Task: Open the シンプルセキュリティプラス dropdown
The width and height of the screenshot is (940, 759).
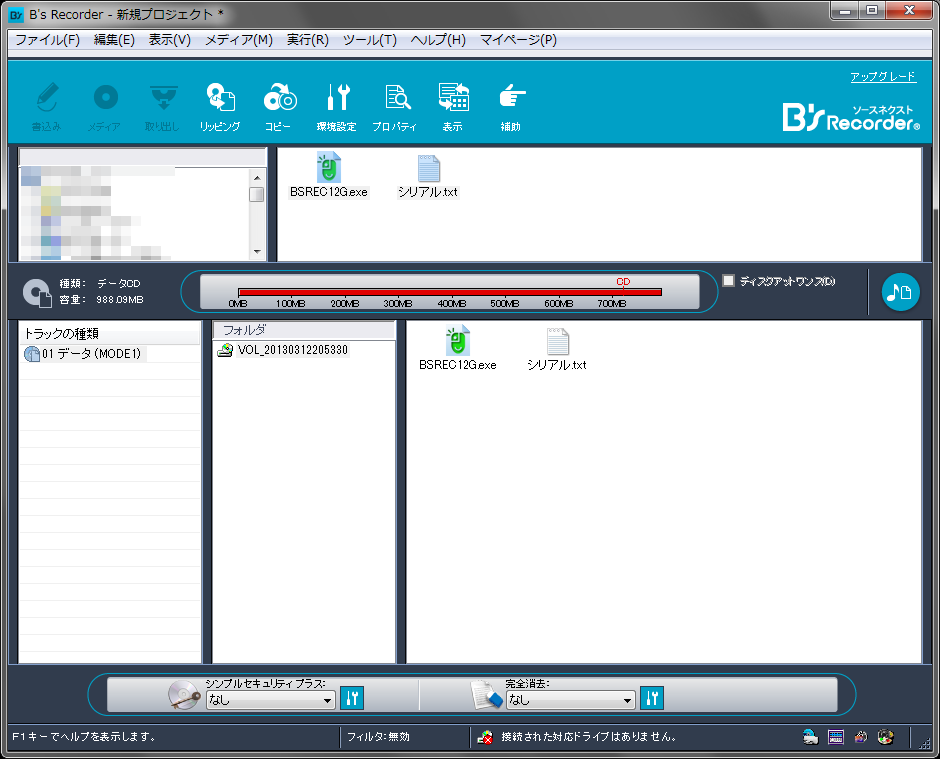Action: click(x=270, y=700)
